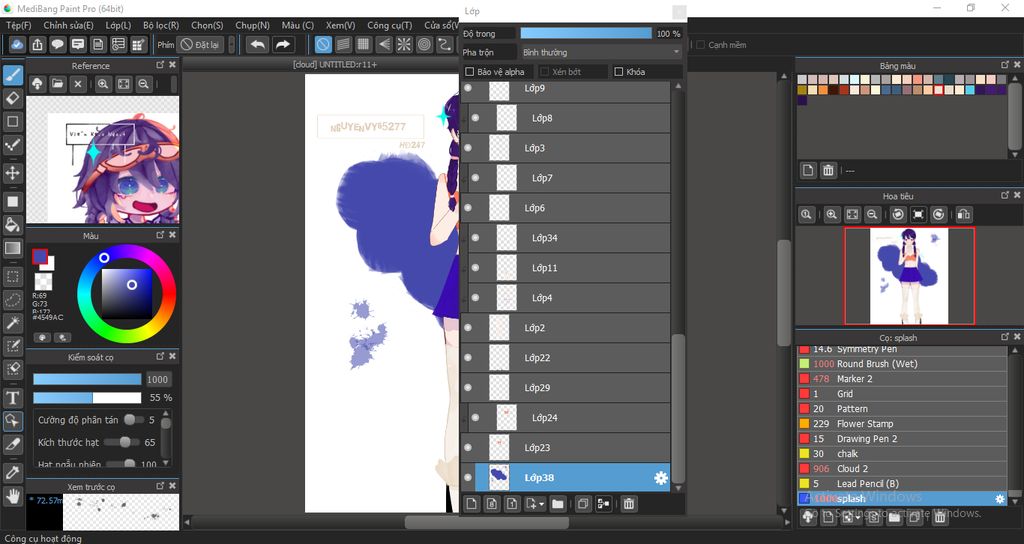Zoom in on the Reference image
The width and height of the screenshot is (1024, 544).
click(103, 84)
